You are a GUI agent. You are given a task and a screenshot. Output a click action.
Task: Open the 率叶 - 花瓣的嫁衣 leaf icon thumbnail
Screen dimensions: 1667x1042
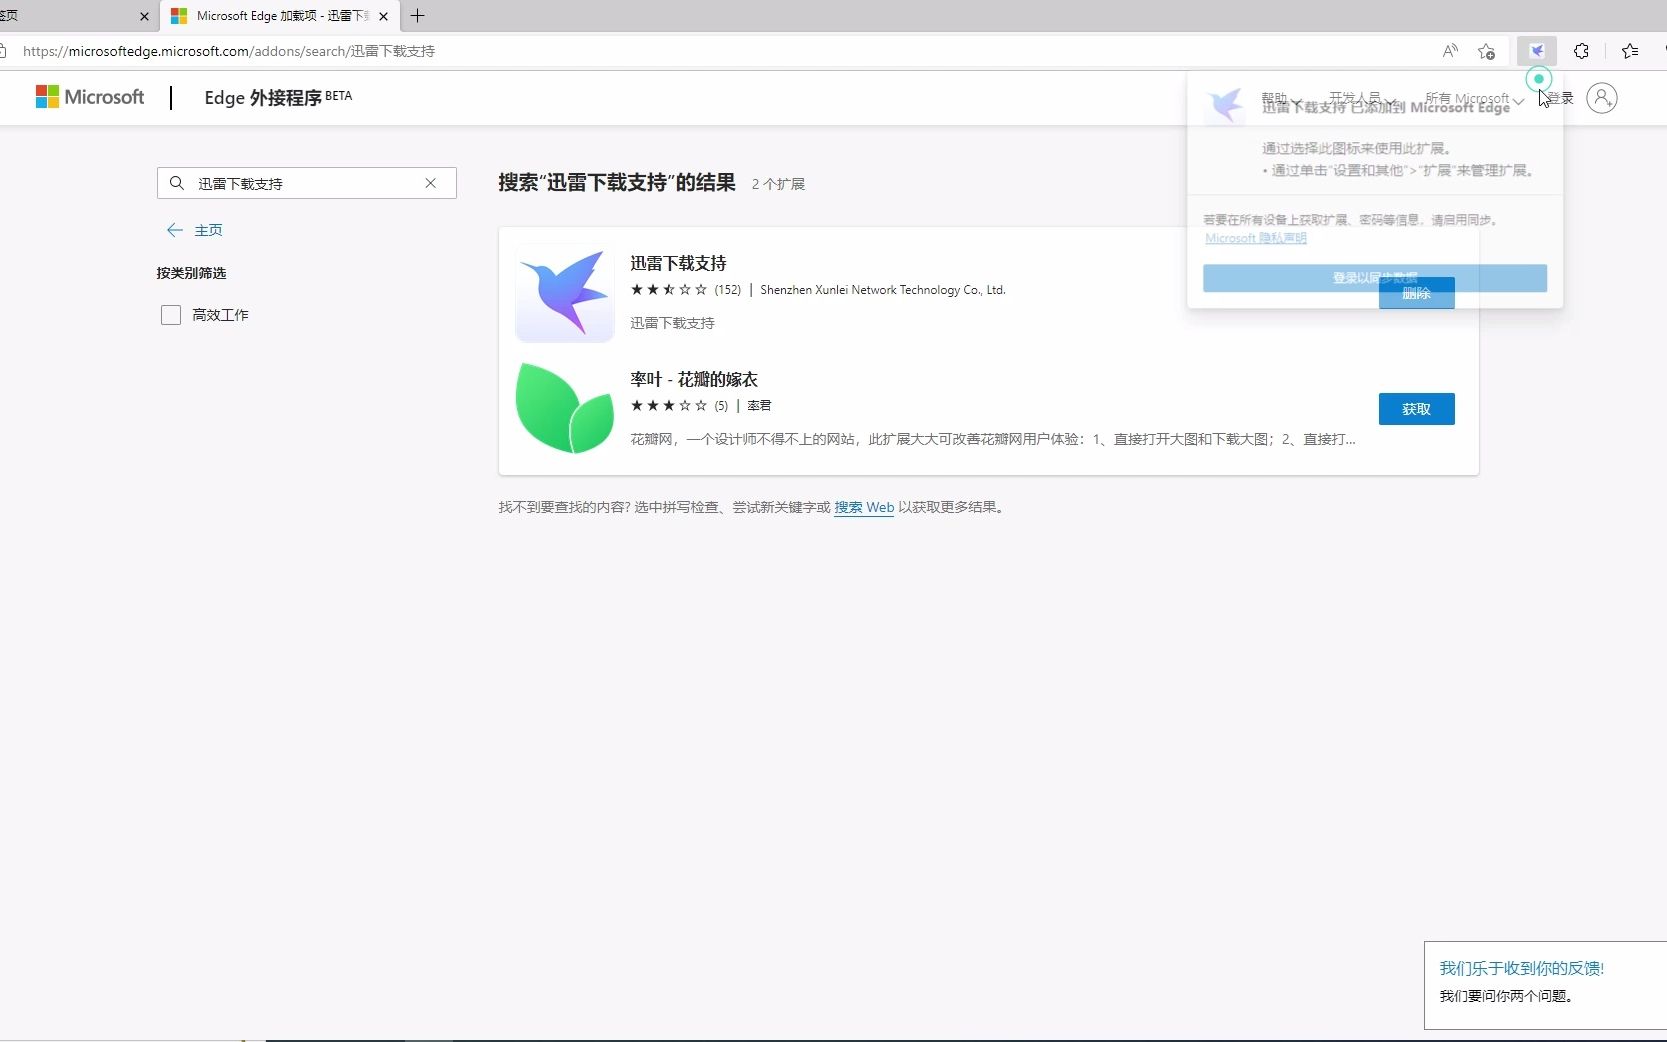point(565,408)
